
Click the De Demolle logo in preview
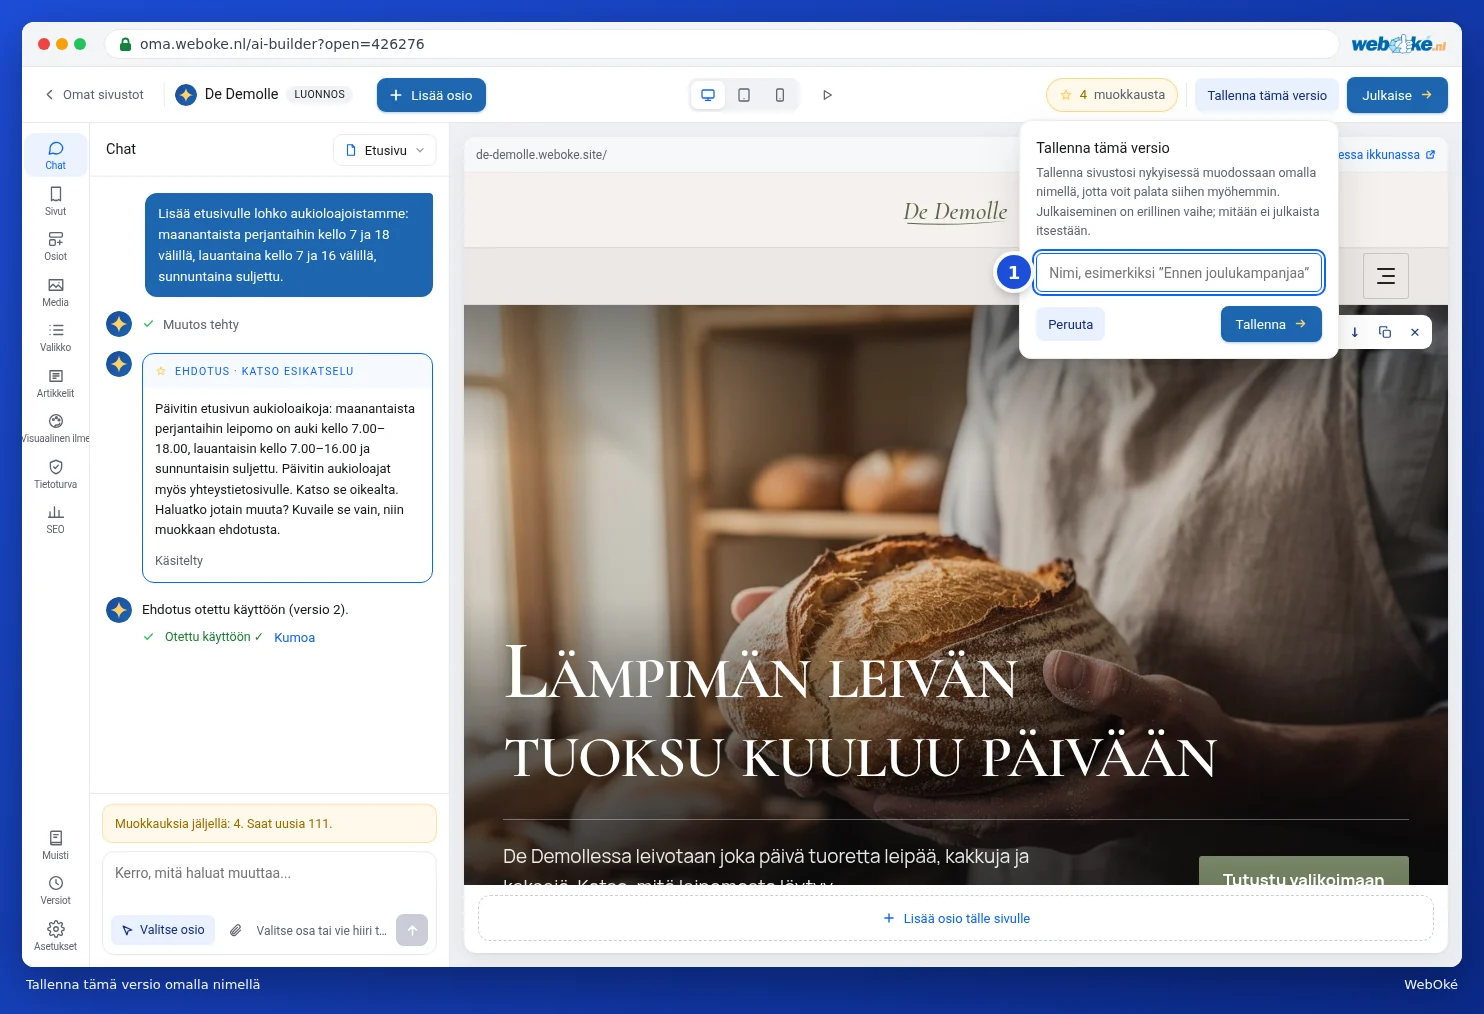pos(955,211)
